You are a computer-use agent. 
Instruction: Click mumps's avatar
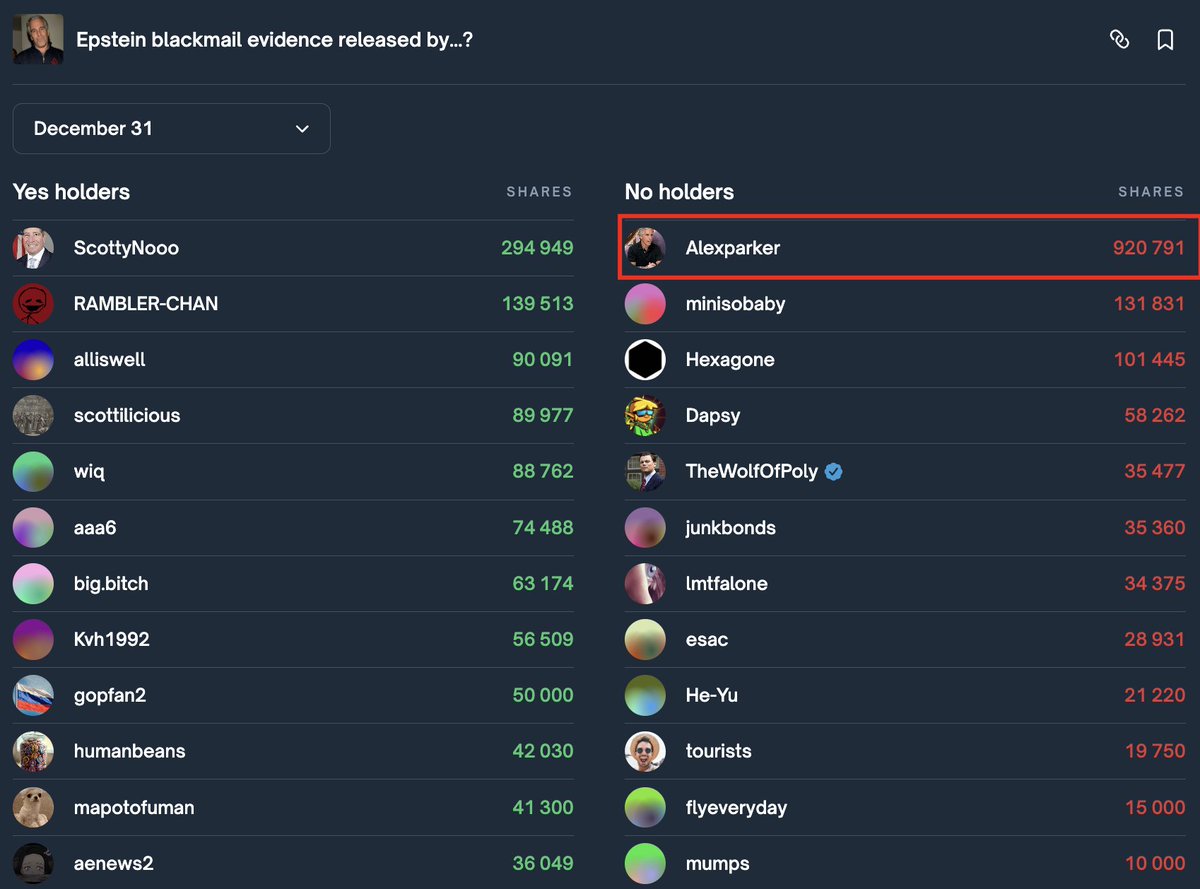[x=645, y=864]
